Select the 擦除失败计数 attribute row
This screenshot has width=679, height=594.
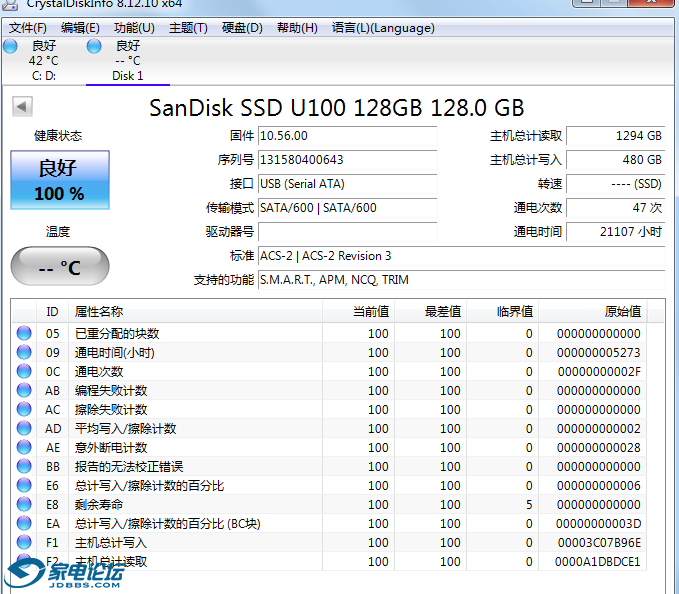(x=329, y=410)
